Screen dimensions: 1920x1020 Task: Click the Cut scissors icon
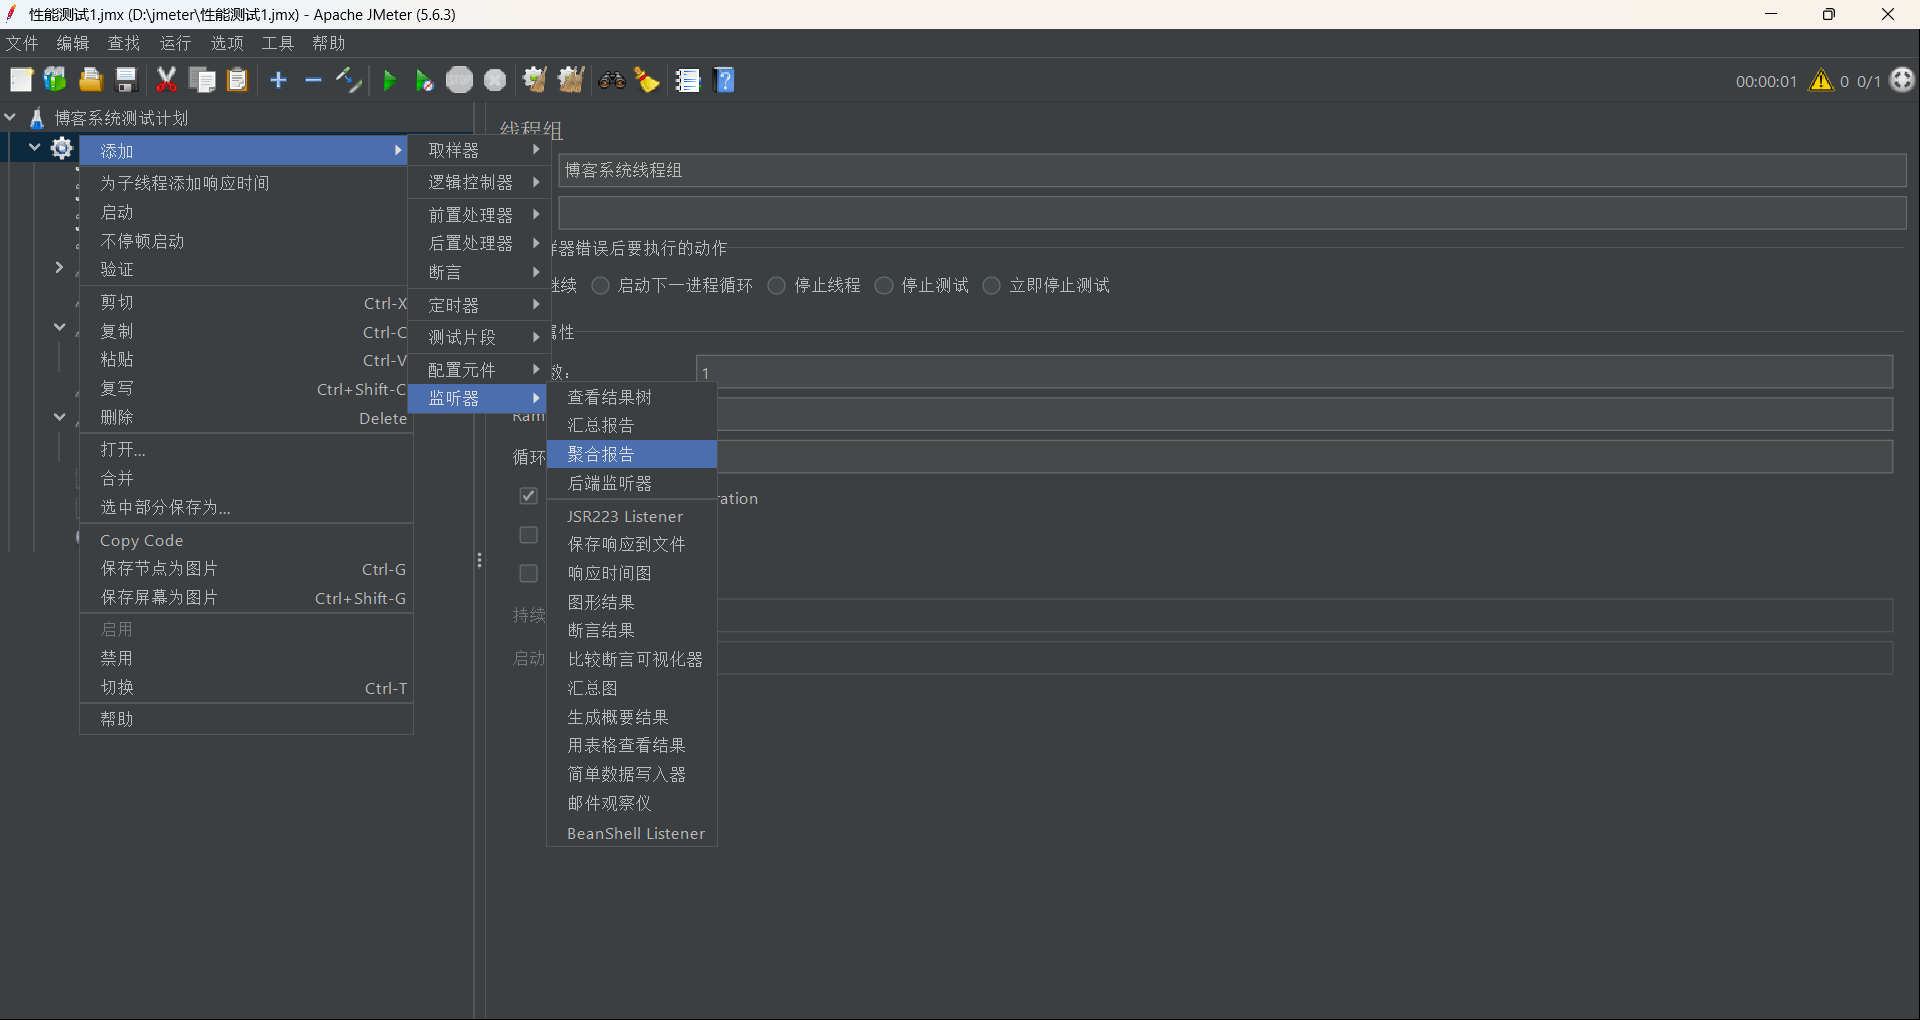(166, 80)
